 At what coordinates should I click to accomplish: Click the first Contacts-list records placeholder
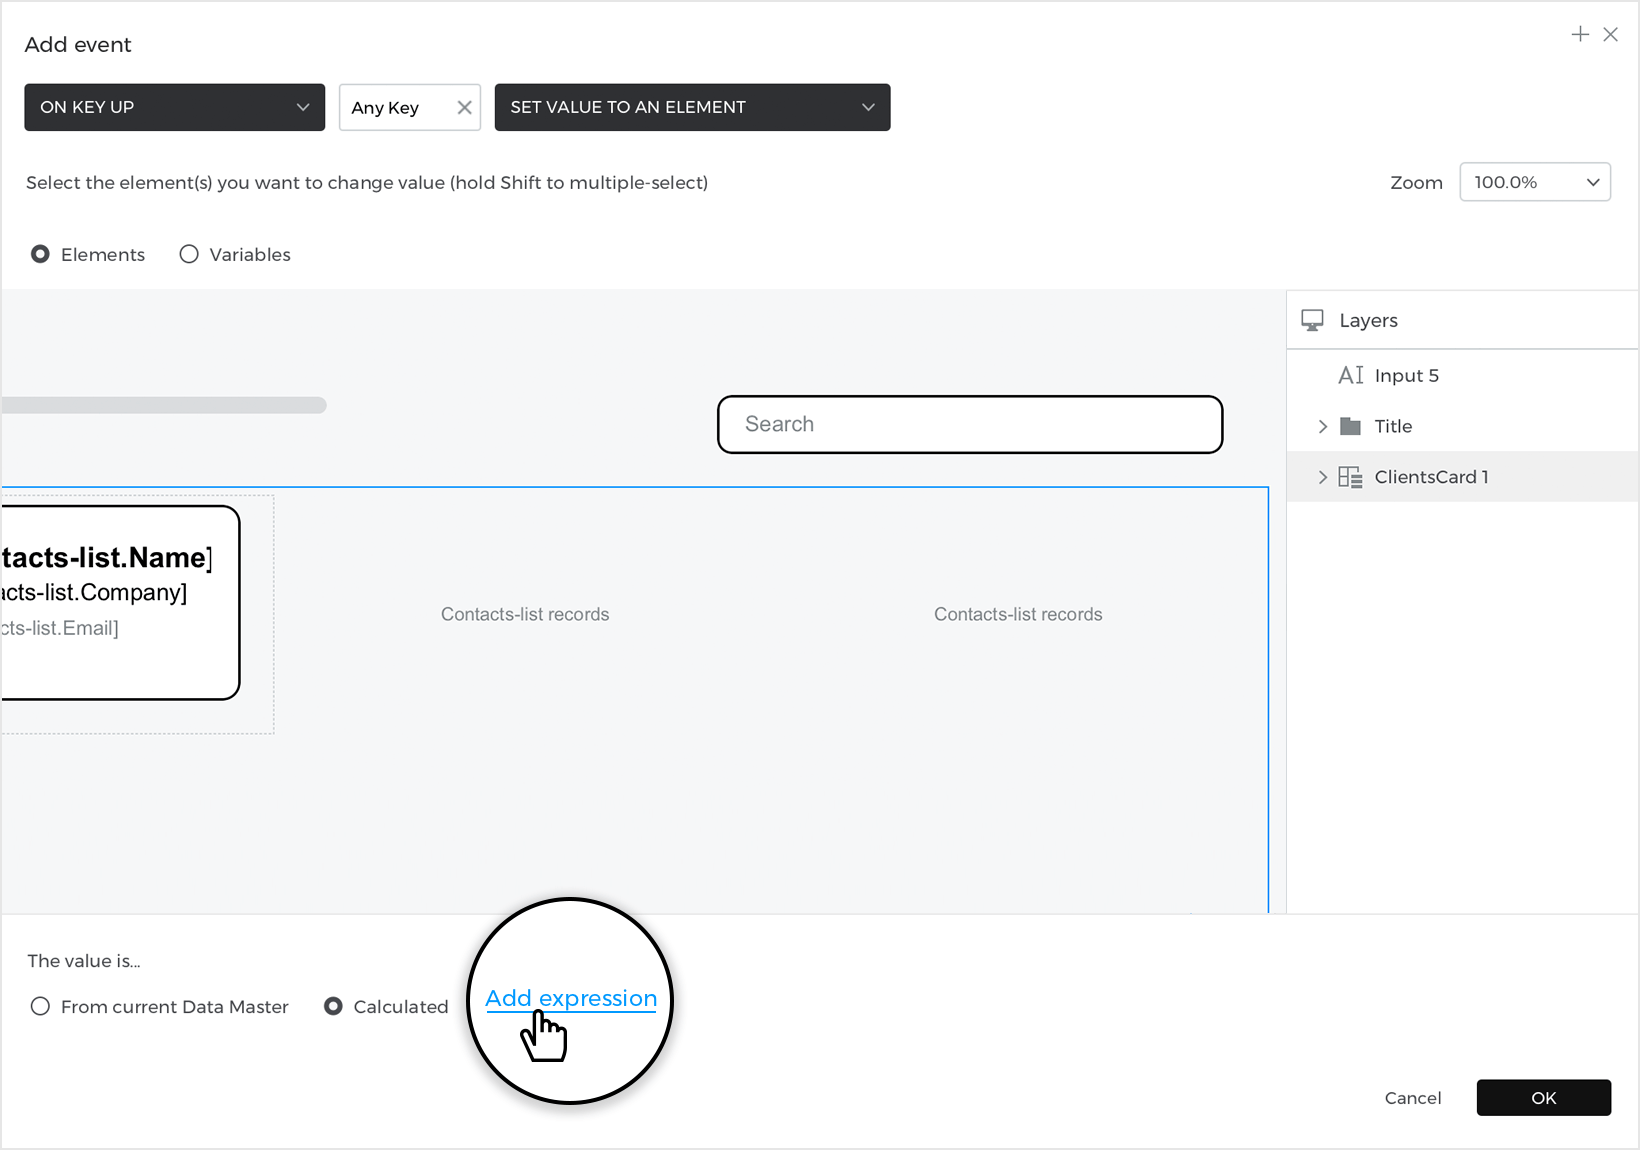pyautogui.click(x=525, y=614)
